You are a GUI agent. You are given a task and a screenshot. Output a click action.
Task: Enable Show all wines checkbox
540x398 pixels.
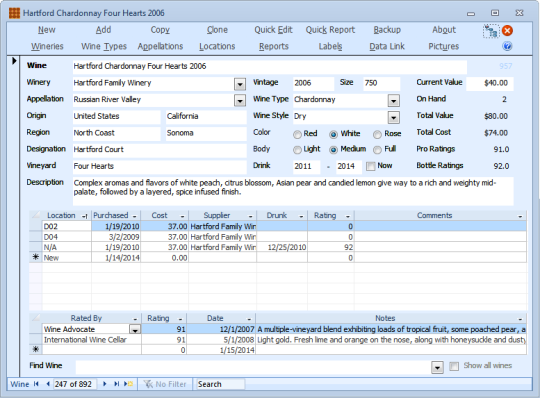[x=454, y=366]
